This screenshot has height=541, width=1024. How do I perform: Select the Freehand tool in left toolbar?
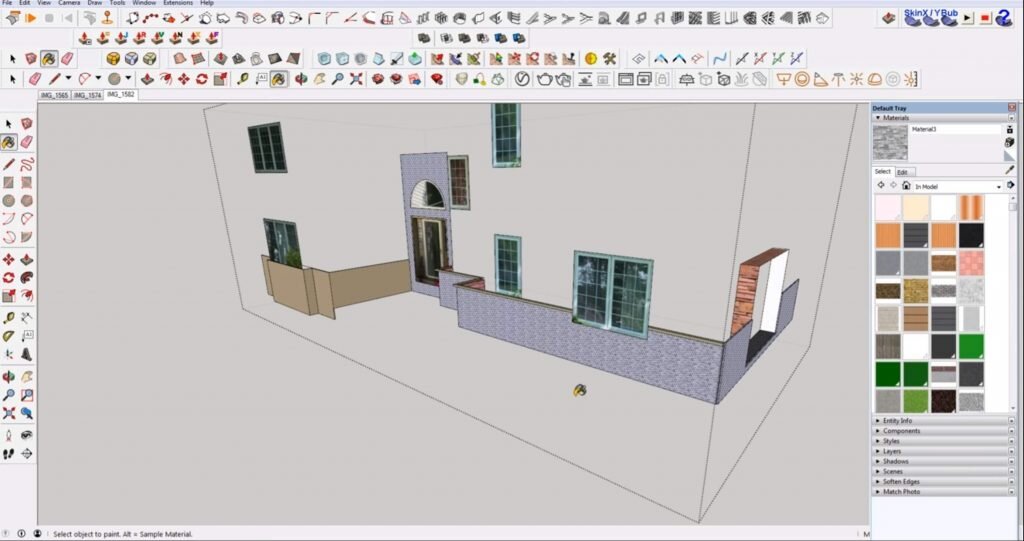27,164
